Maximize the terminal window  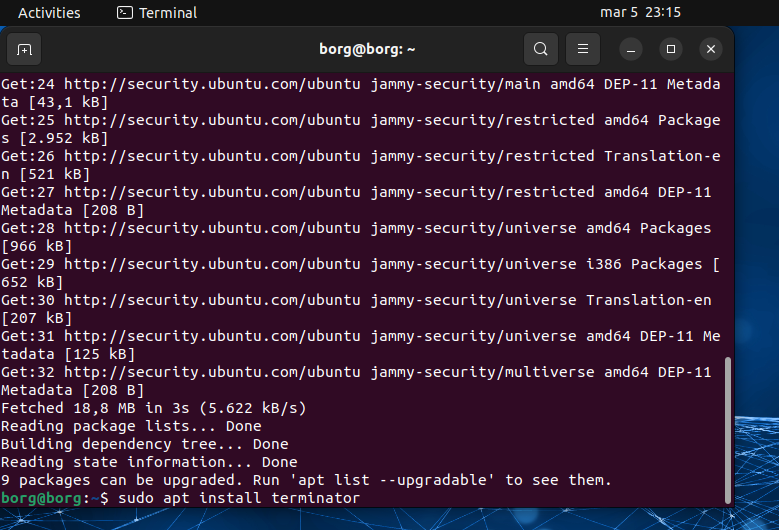(671, 49)
